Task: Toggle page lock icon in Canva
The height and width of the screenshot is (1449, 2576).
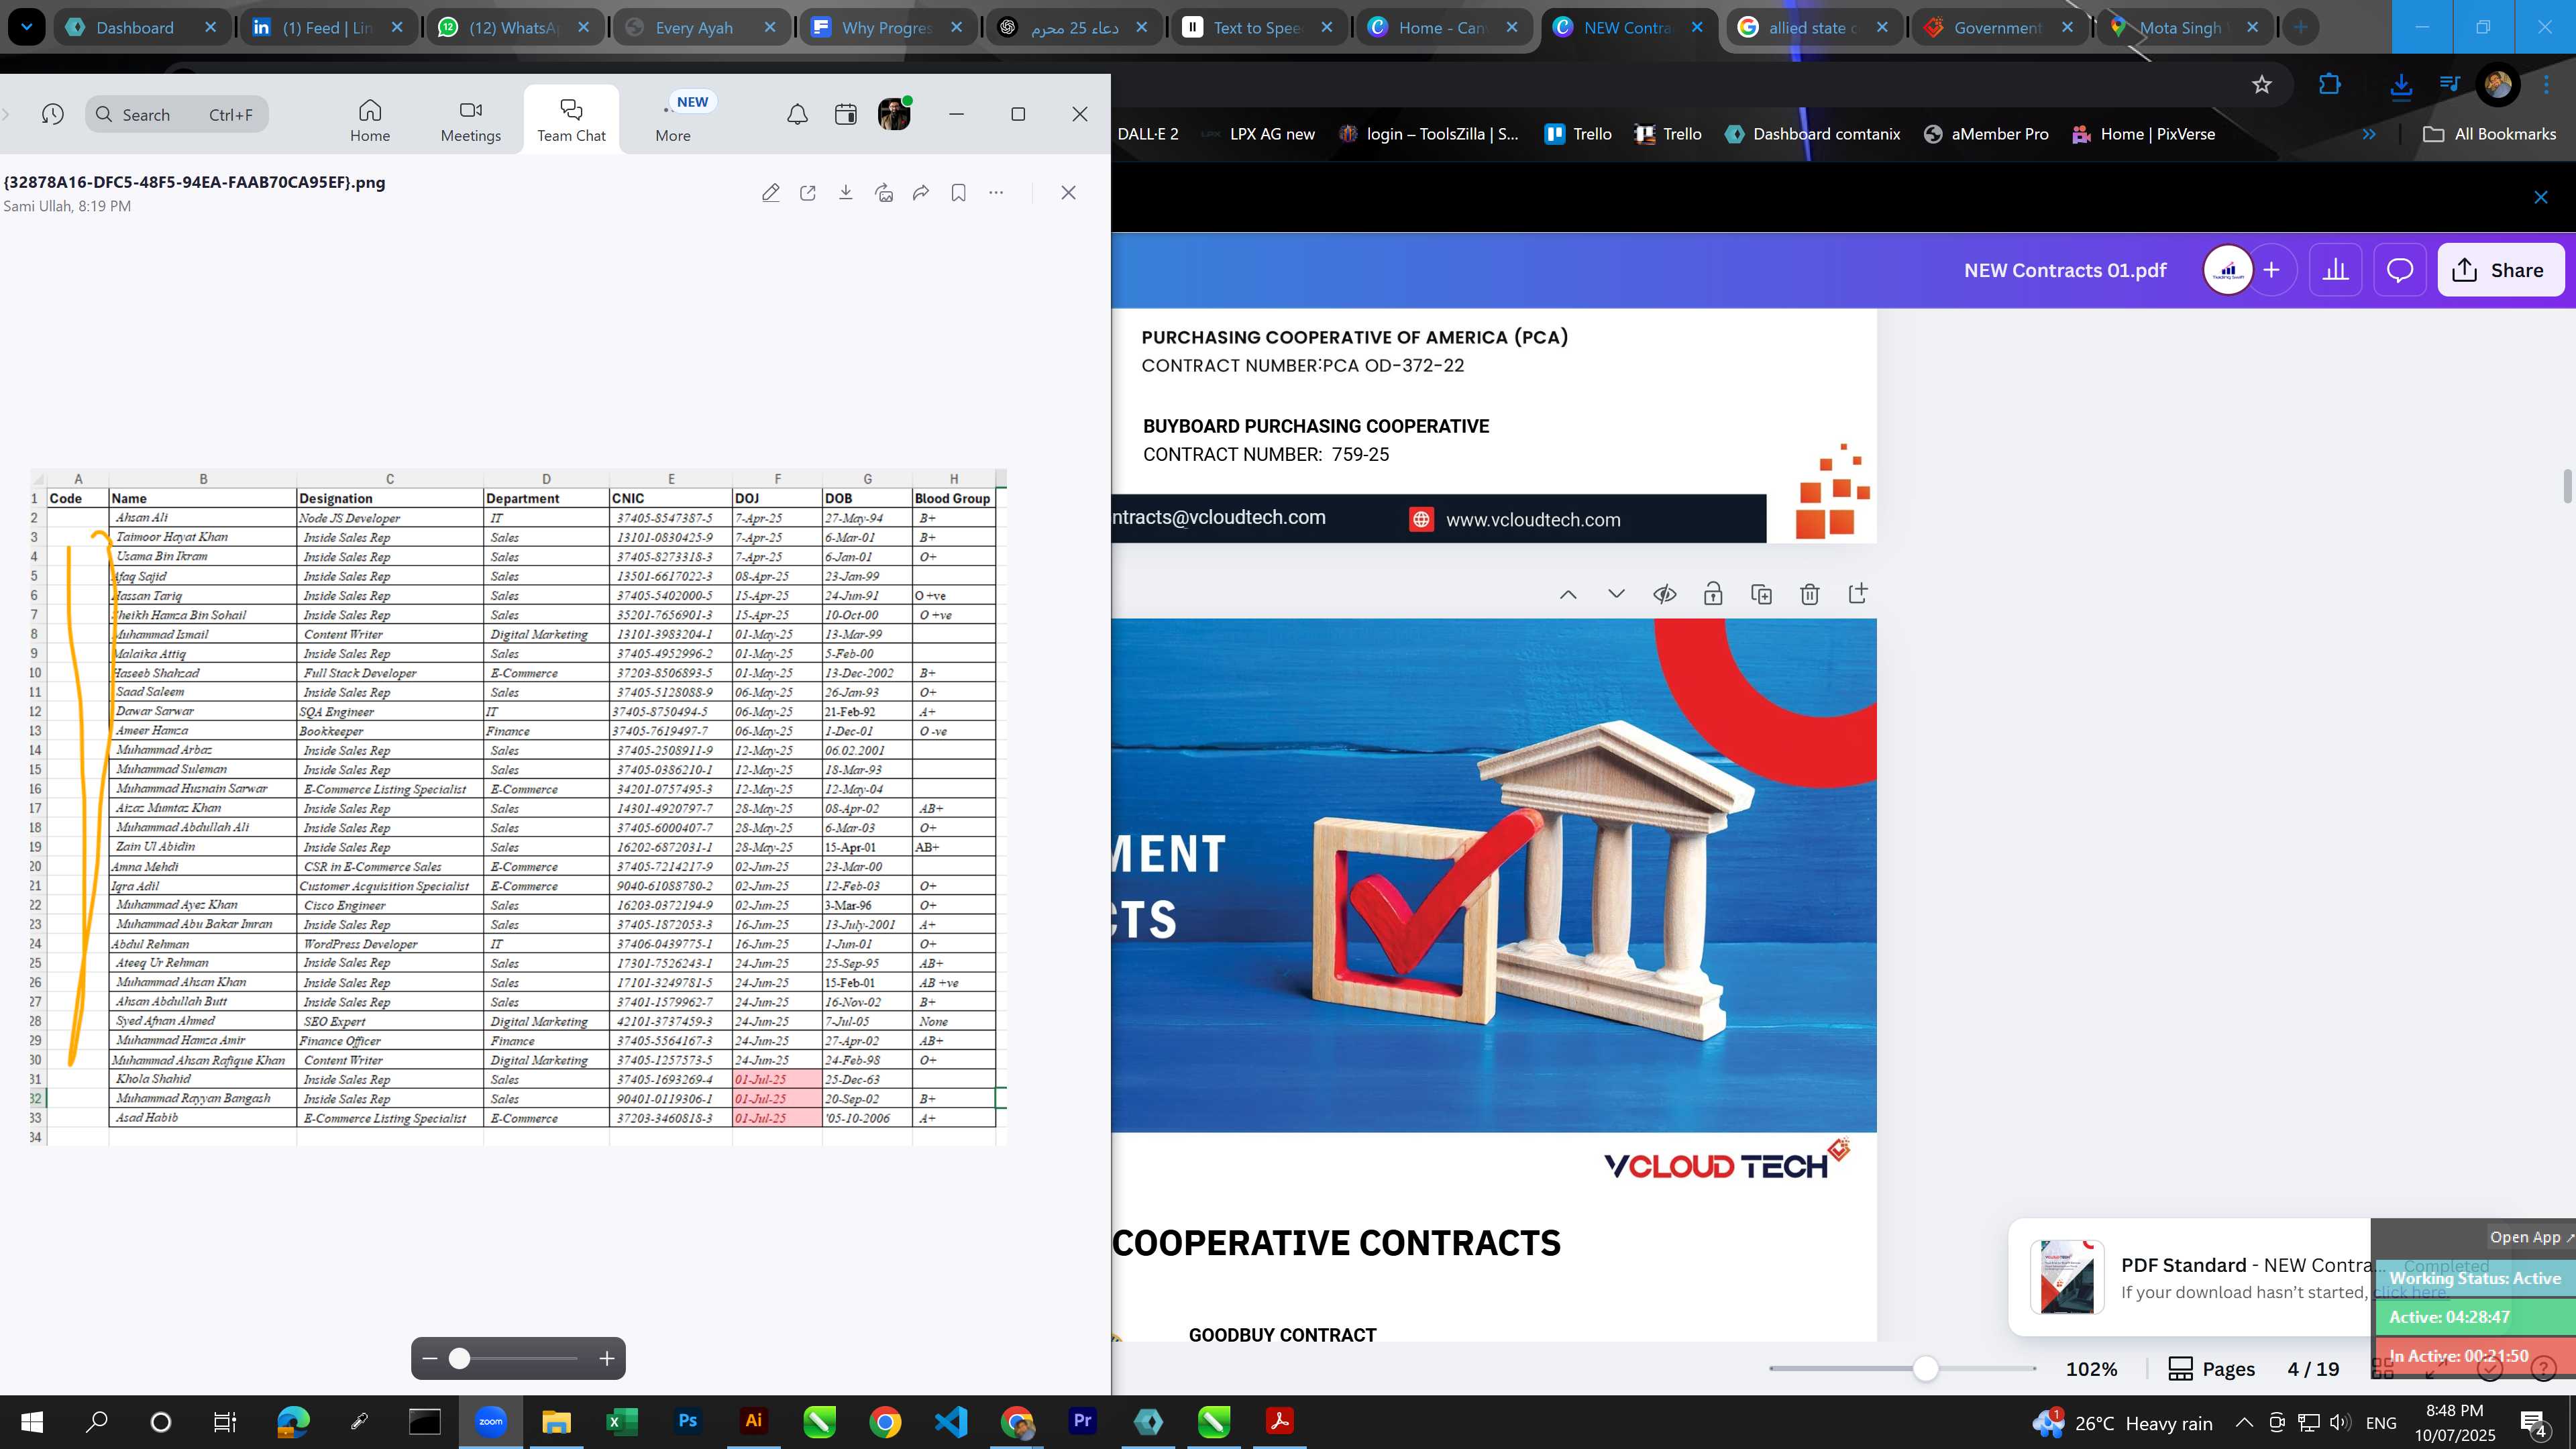Action: coord(1713,594)
